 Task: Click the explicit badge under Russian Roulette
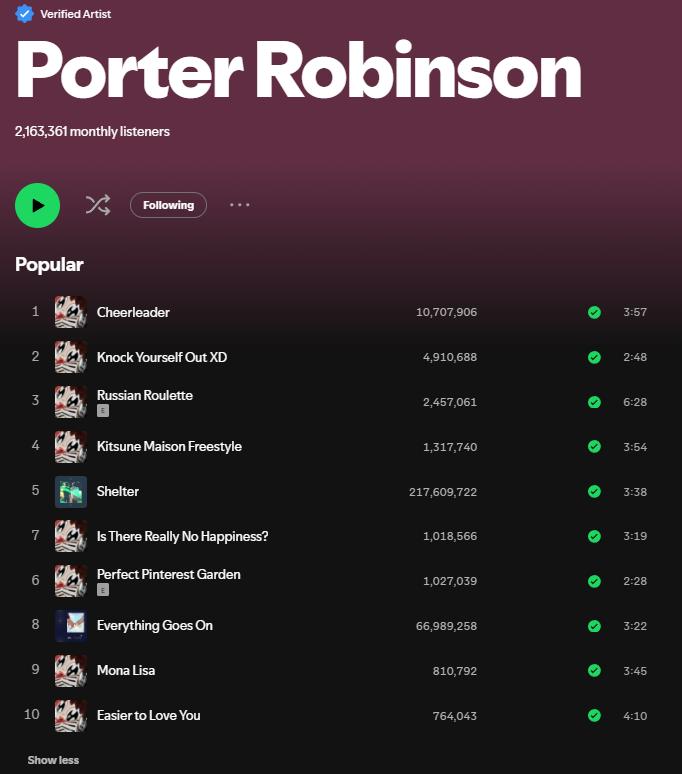coord(103,411)
